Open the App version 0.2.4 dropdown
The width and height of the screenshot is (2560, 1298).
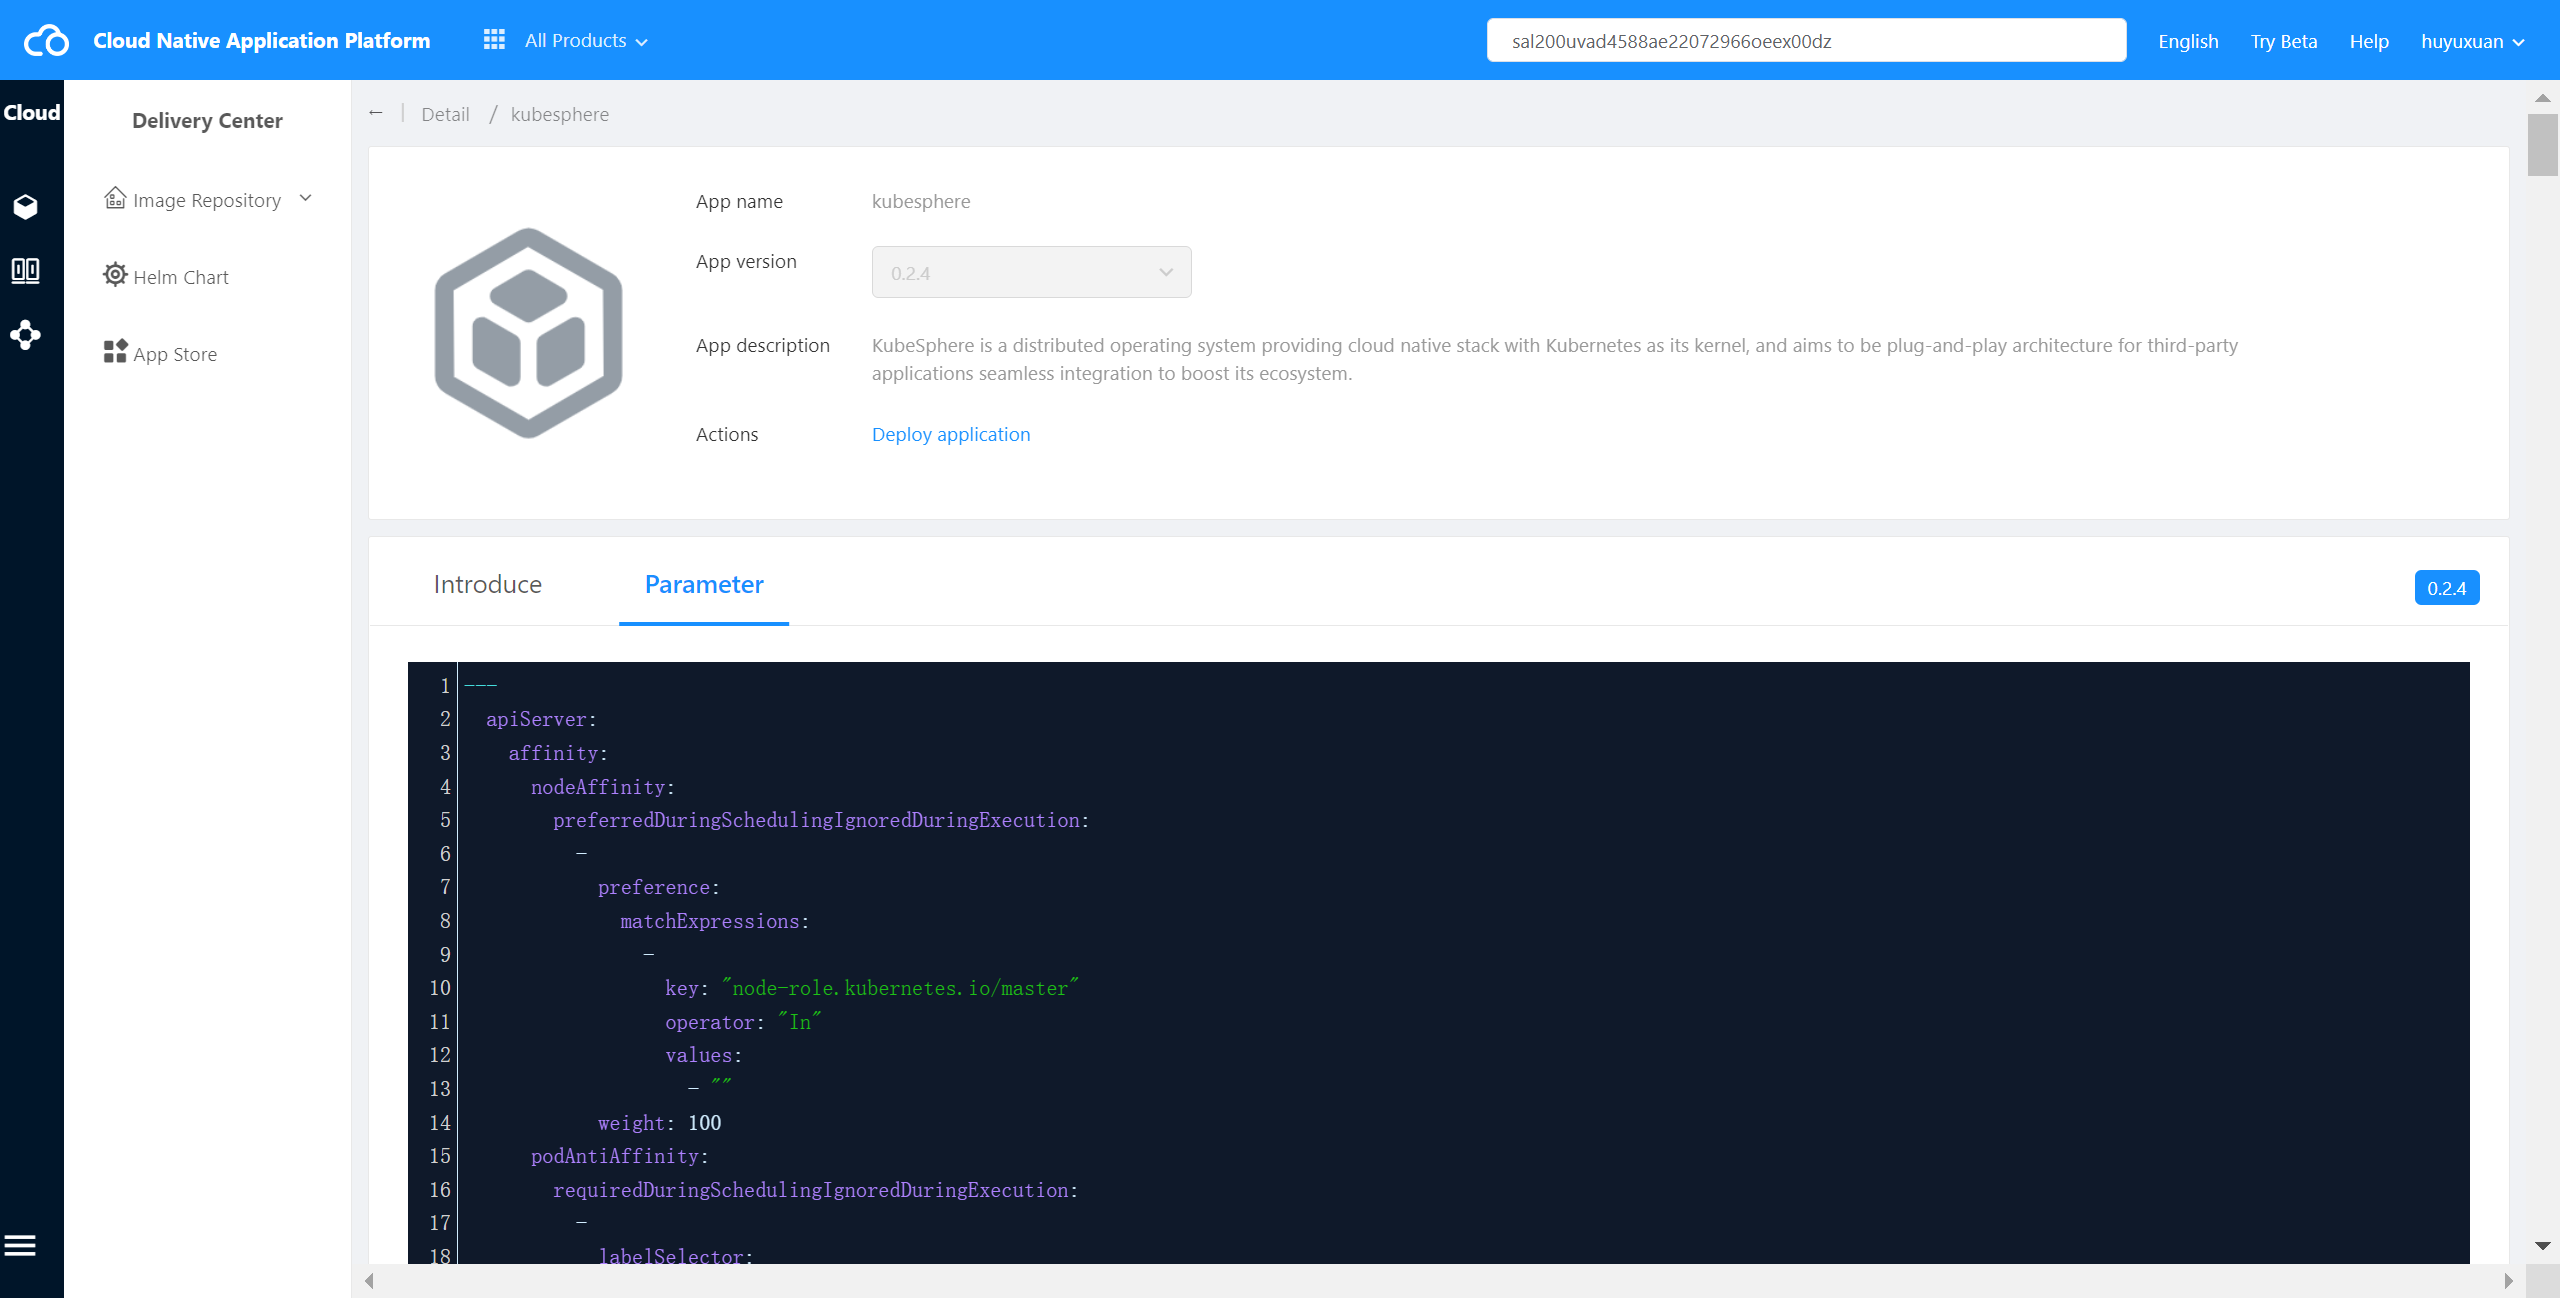coord(1032,272)
